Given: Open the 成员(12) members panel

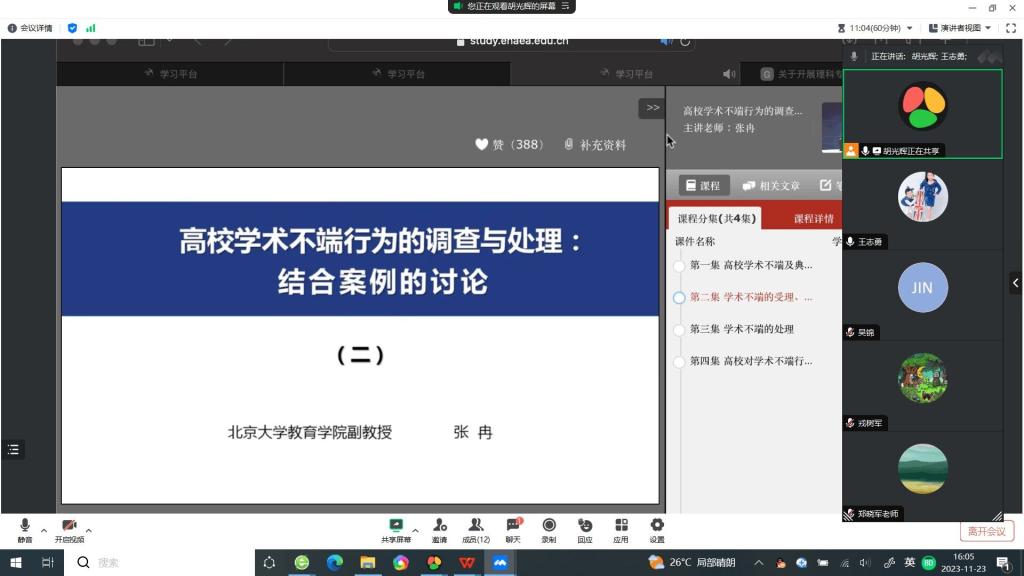Looking at the screenshot, I should pos(476,530).
